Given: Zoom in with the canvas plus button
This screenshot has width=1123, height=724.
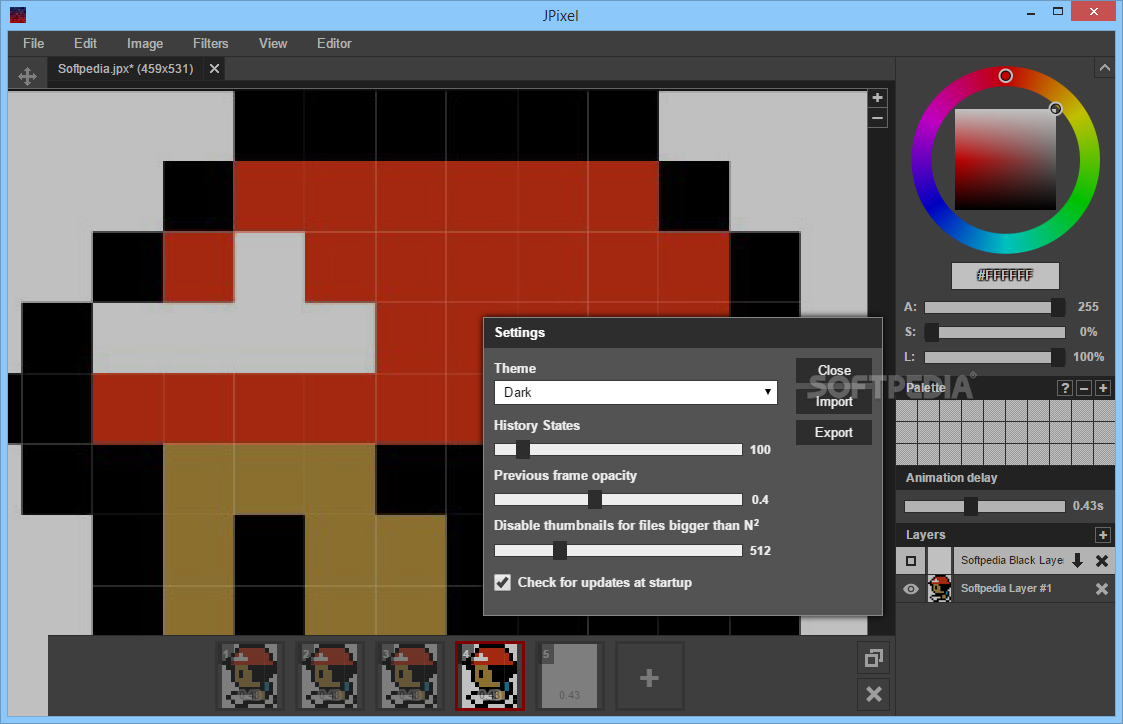Looking at the screenshot, I should [x=877, y=98].
